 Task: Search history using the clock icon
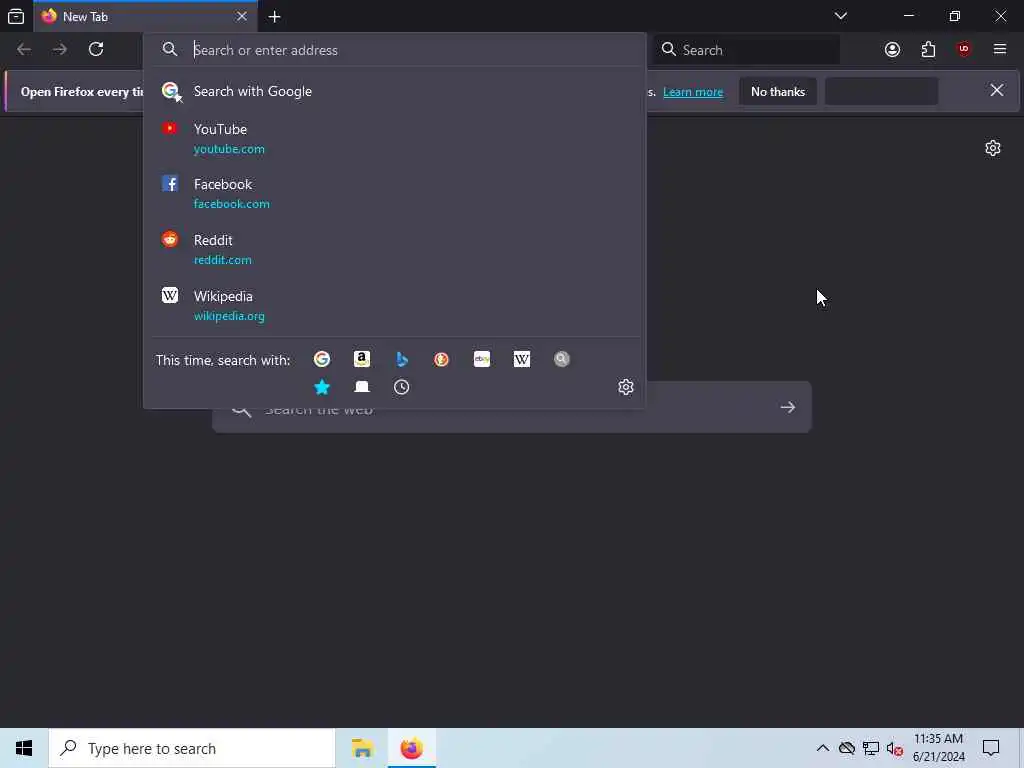click(402, 387)
